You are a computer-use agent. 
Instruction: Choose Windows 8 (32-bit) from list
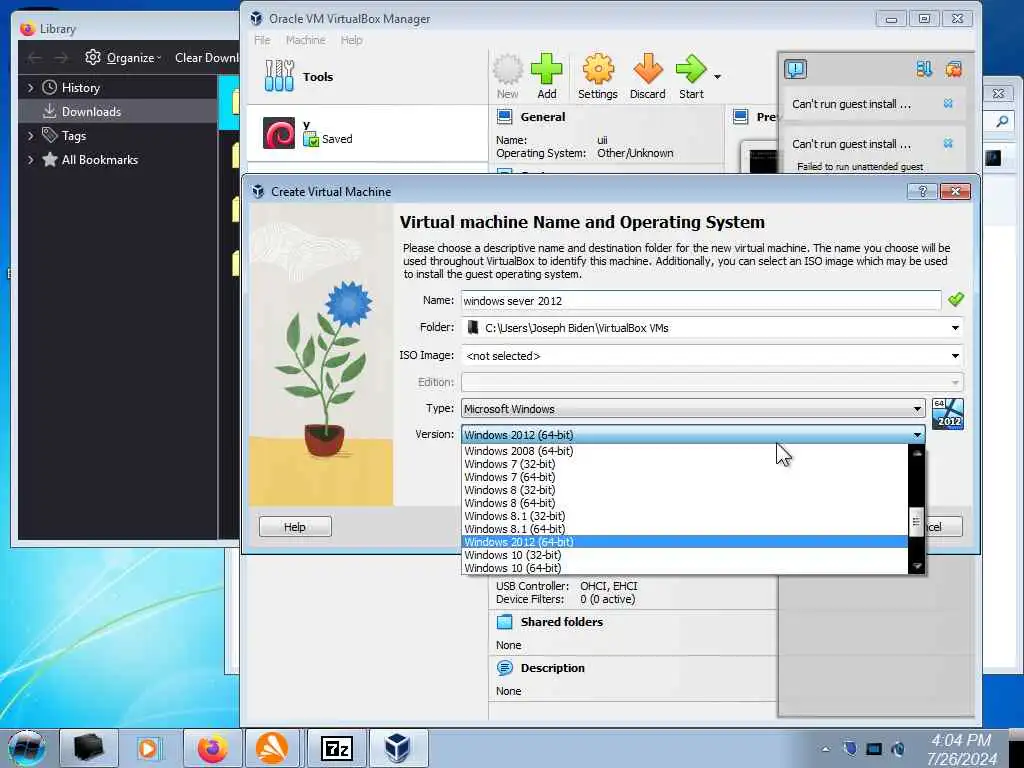pyautogui.click(x=684, y=490)
